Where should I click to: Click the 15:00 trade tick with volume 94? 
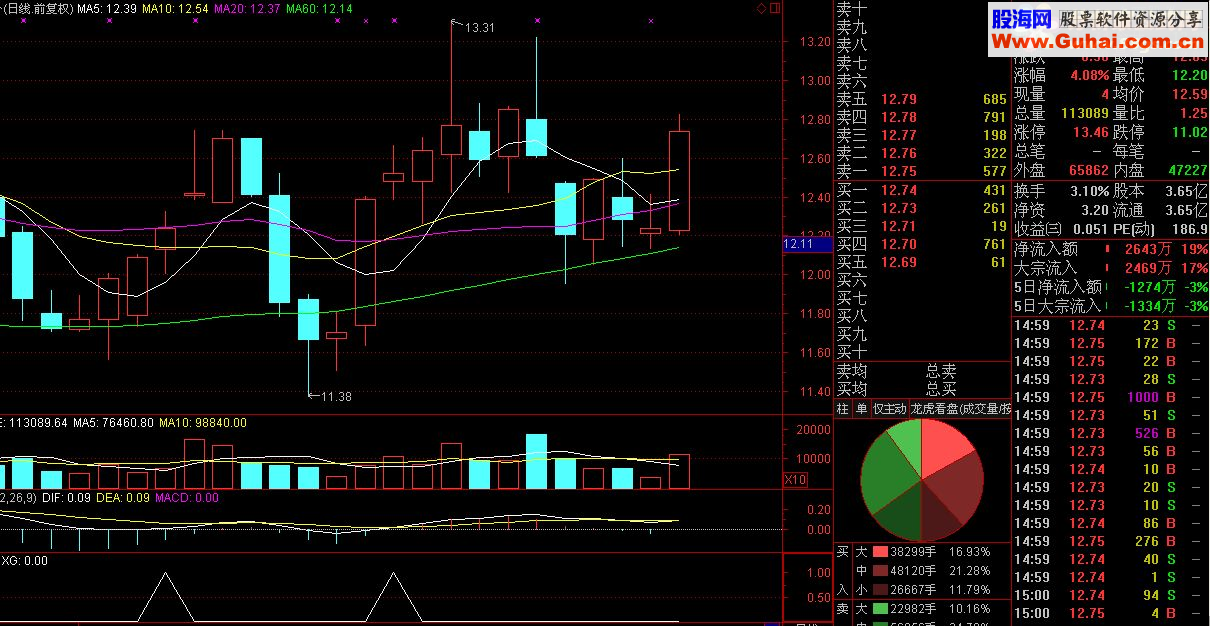coord(1110,595)
